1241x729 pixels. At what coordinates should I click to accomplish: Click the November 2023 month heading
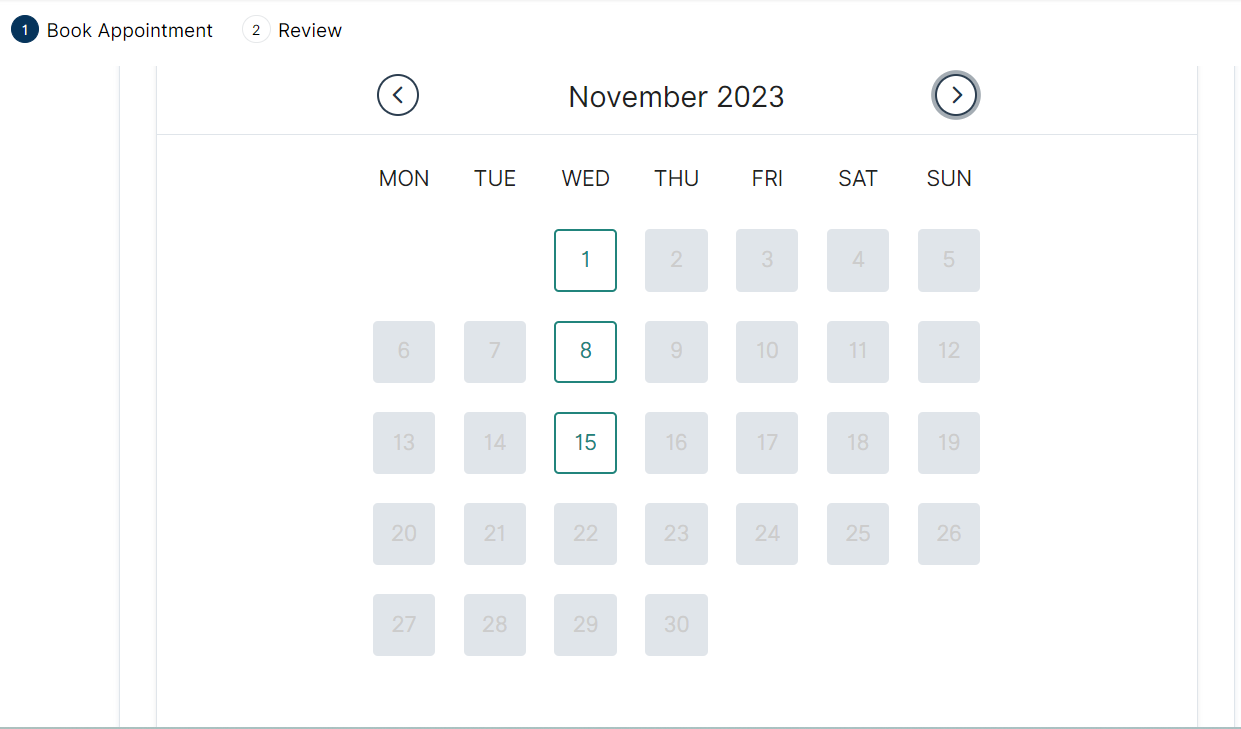pos(676,97)
